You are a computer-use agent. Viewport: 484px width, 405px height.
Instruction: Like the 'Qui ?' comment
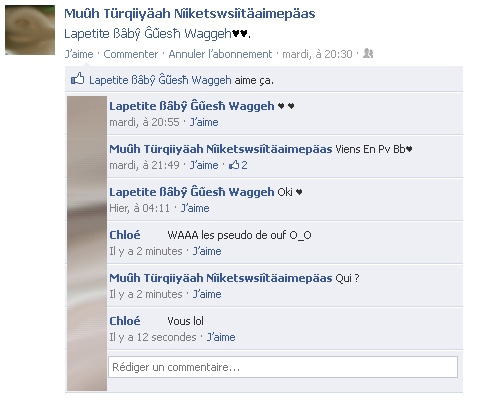coord(207,294)
